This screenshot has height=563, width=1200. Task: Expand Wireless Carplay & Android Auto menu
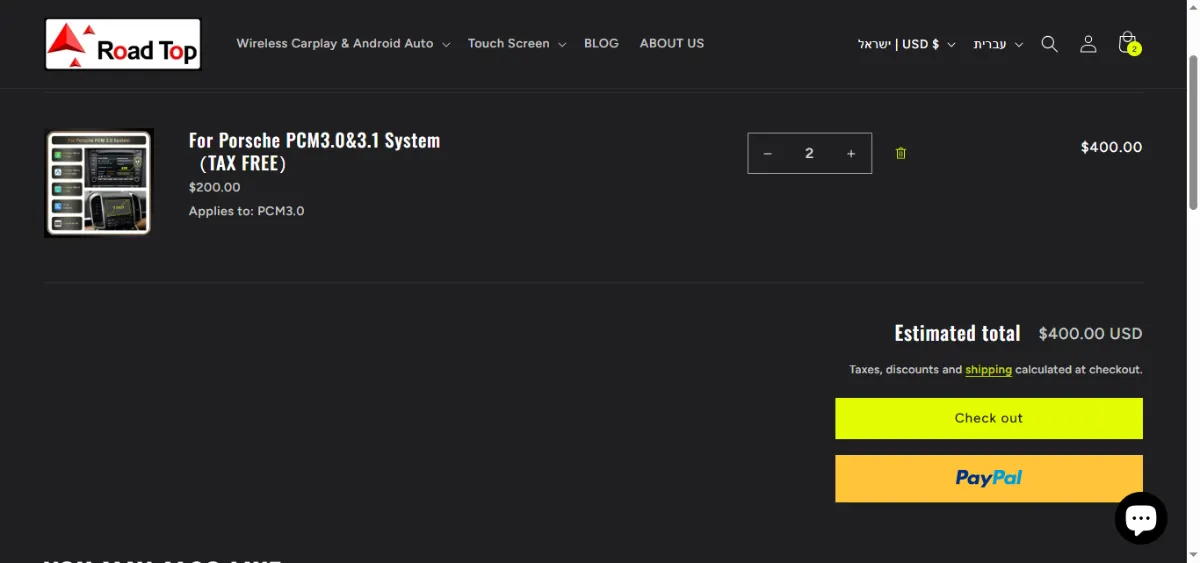[343, 44]
